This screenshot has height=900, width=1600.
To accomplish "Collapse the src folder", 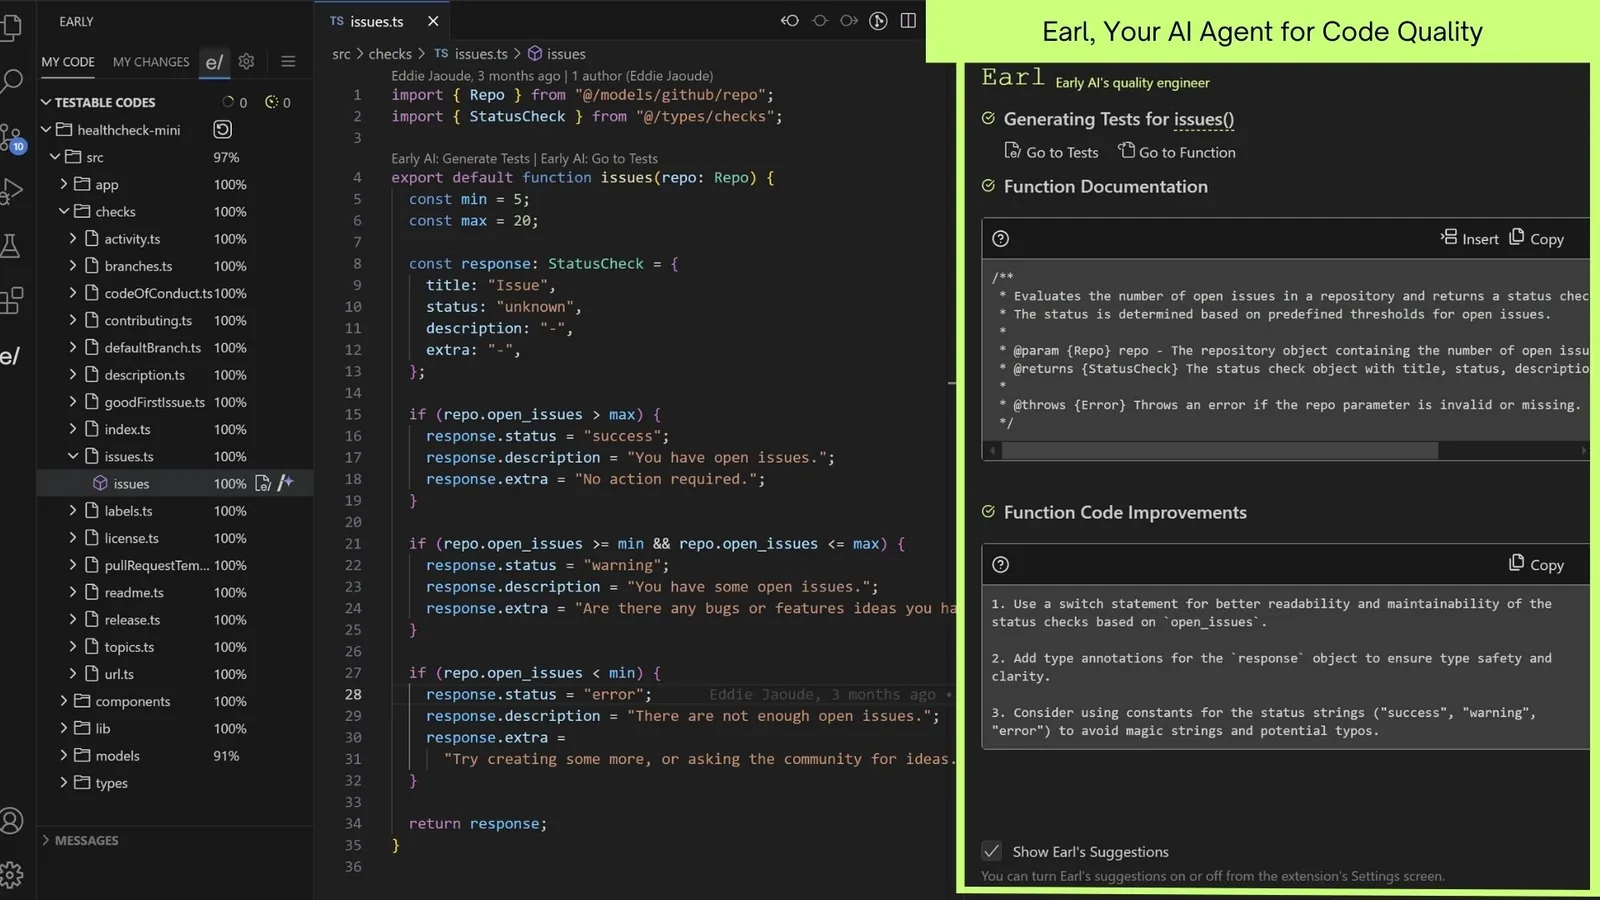I will (x=55, y=157).
